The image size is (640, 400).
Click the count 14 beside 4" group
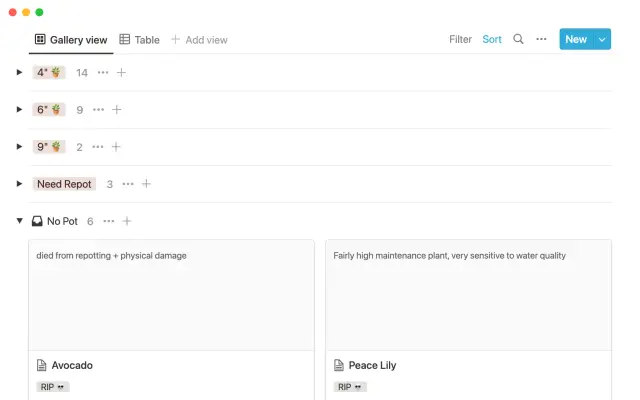(82, 73)
